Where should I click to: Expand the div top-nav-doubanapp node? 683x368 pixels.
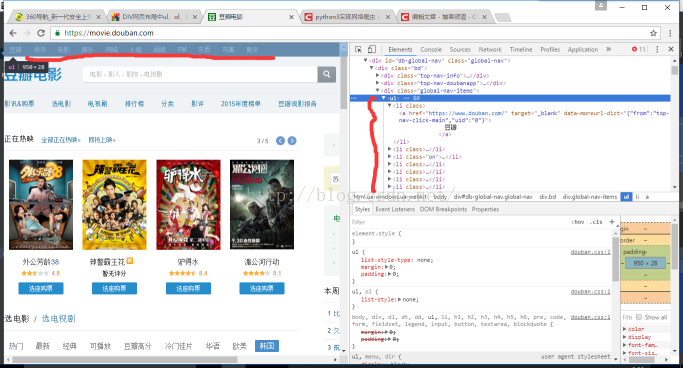coord(377,83)
